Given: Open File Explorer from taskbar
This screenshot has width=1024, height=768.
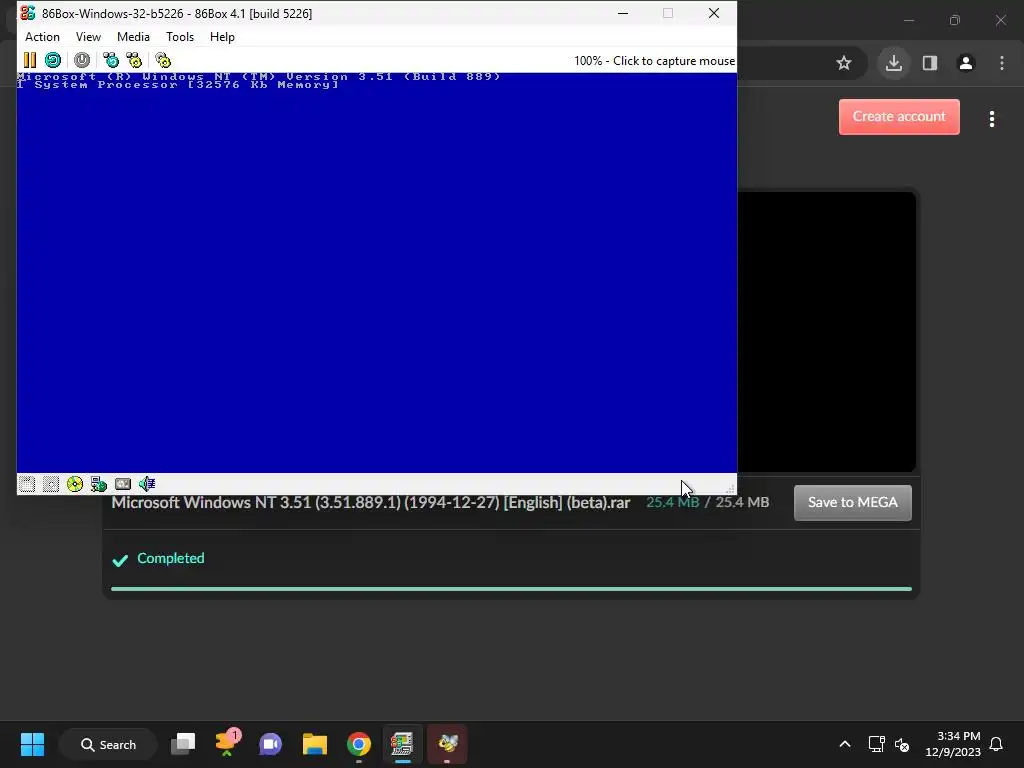Looking at the screenshot, I should tap(315, 744).
